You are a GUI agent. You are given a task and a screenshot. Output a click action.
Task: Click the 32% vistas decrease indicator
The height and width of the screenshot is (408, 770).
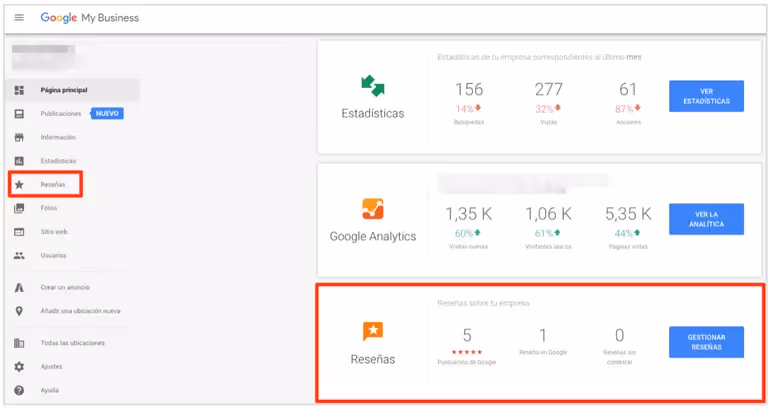(x=548, y=109)
